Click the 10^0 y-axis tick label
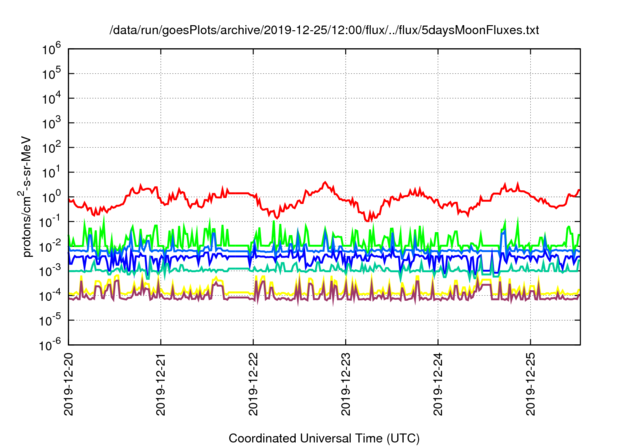 click(51, 197)
